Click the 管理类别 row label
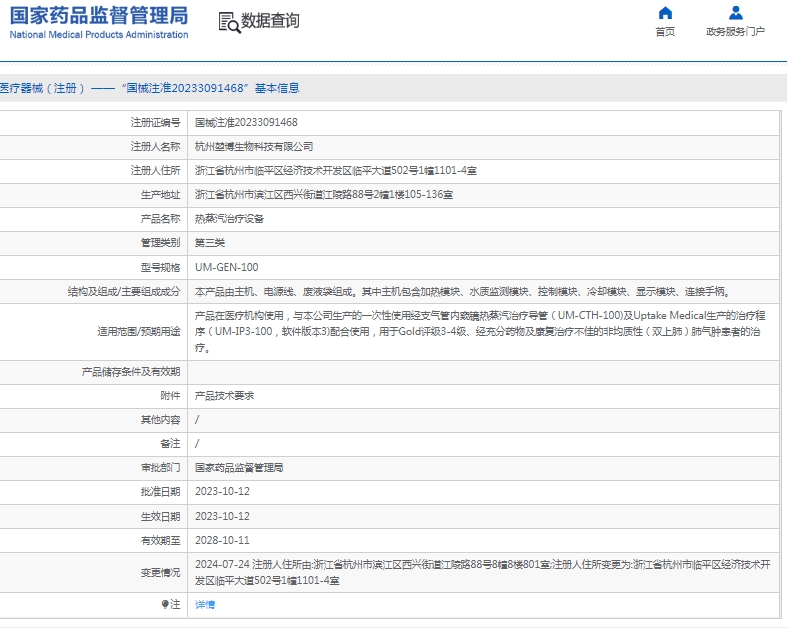Screen dimensions: 787x637 pos(160,243)
